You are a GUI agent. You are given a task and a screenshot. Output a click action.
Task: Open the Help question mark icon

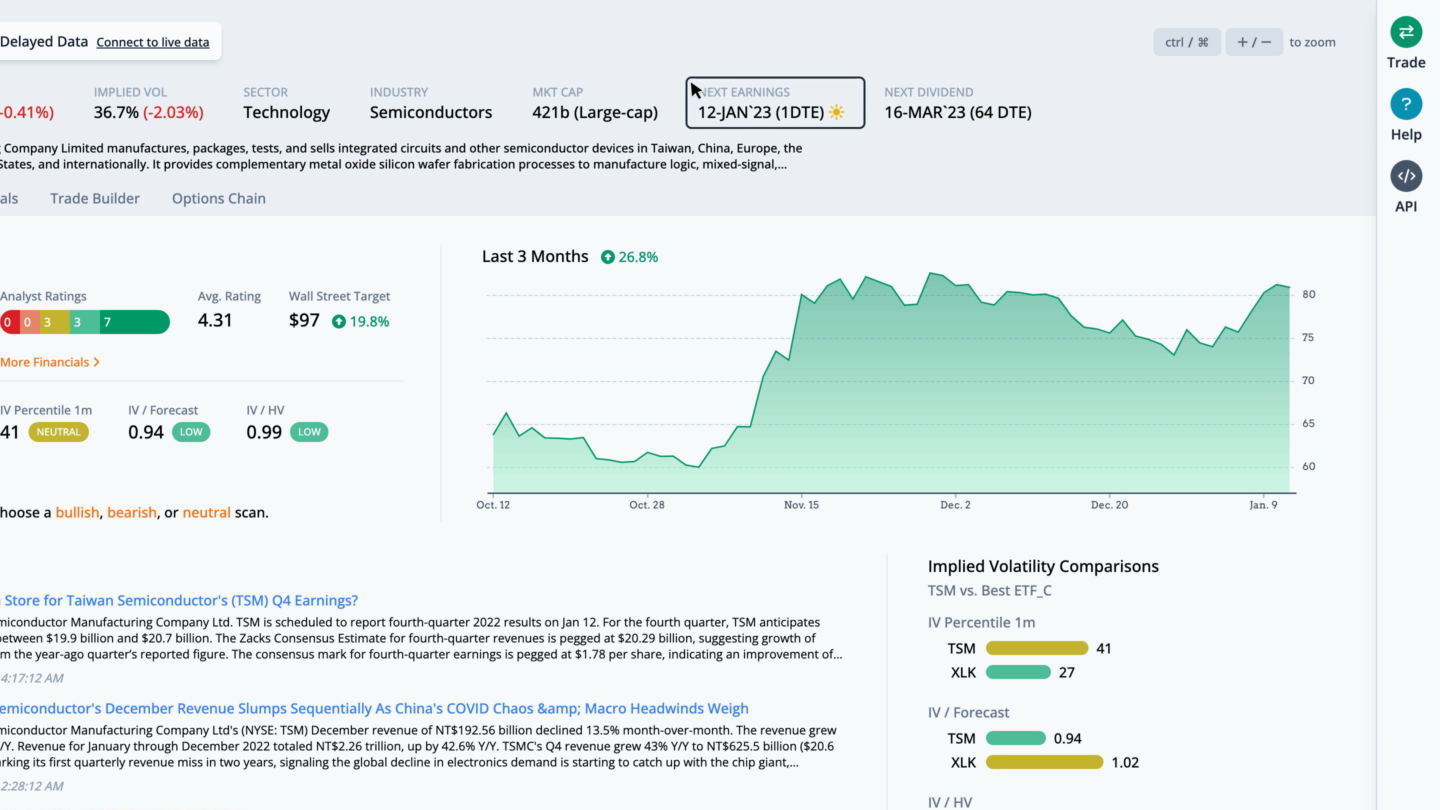pyautogui.click(x=1406, y=104)
